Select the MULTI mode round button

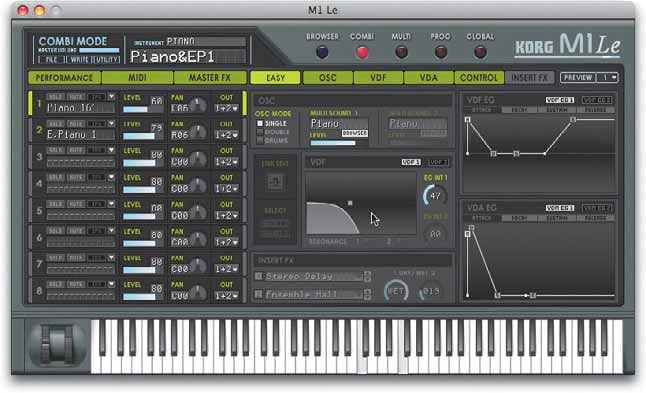[401, 52]
